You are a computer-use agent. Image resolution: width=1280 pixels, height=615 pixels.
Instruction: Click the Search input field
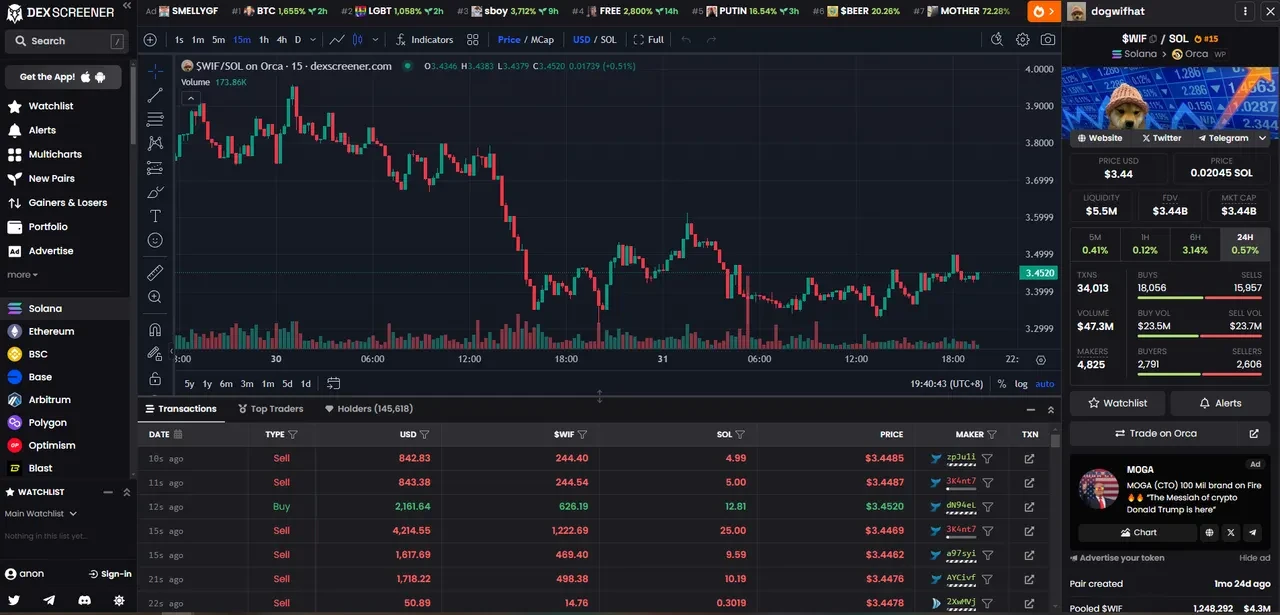click(x=67, y=41)
